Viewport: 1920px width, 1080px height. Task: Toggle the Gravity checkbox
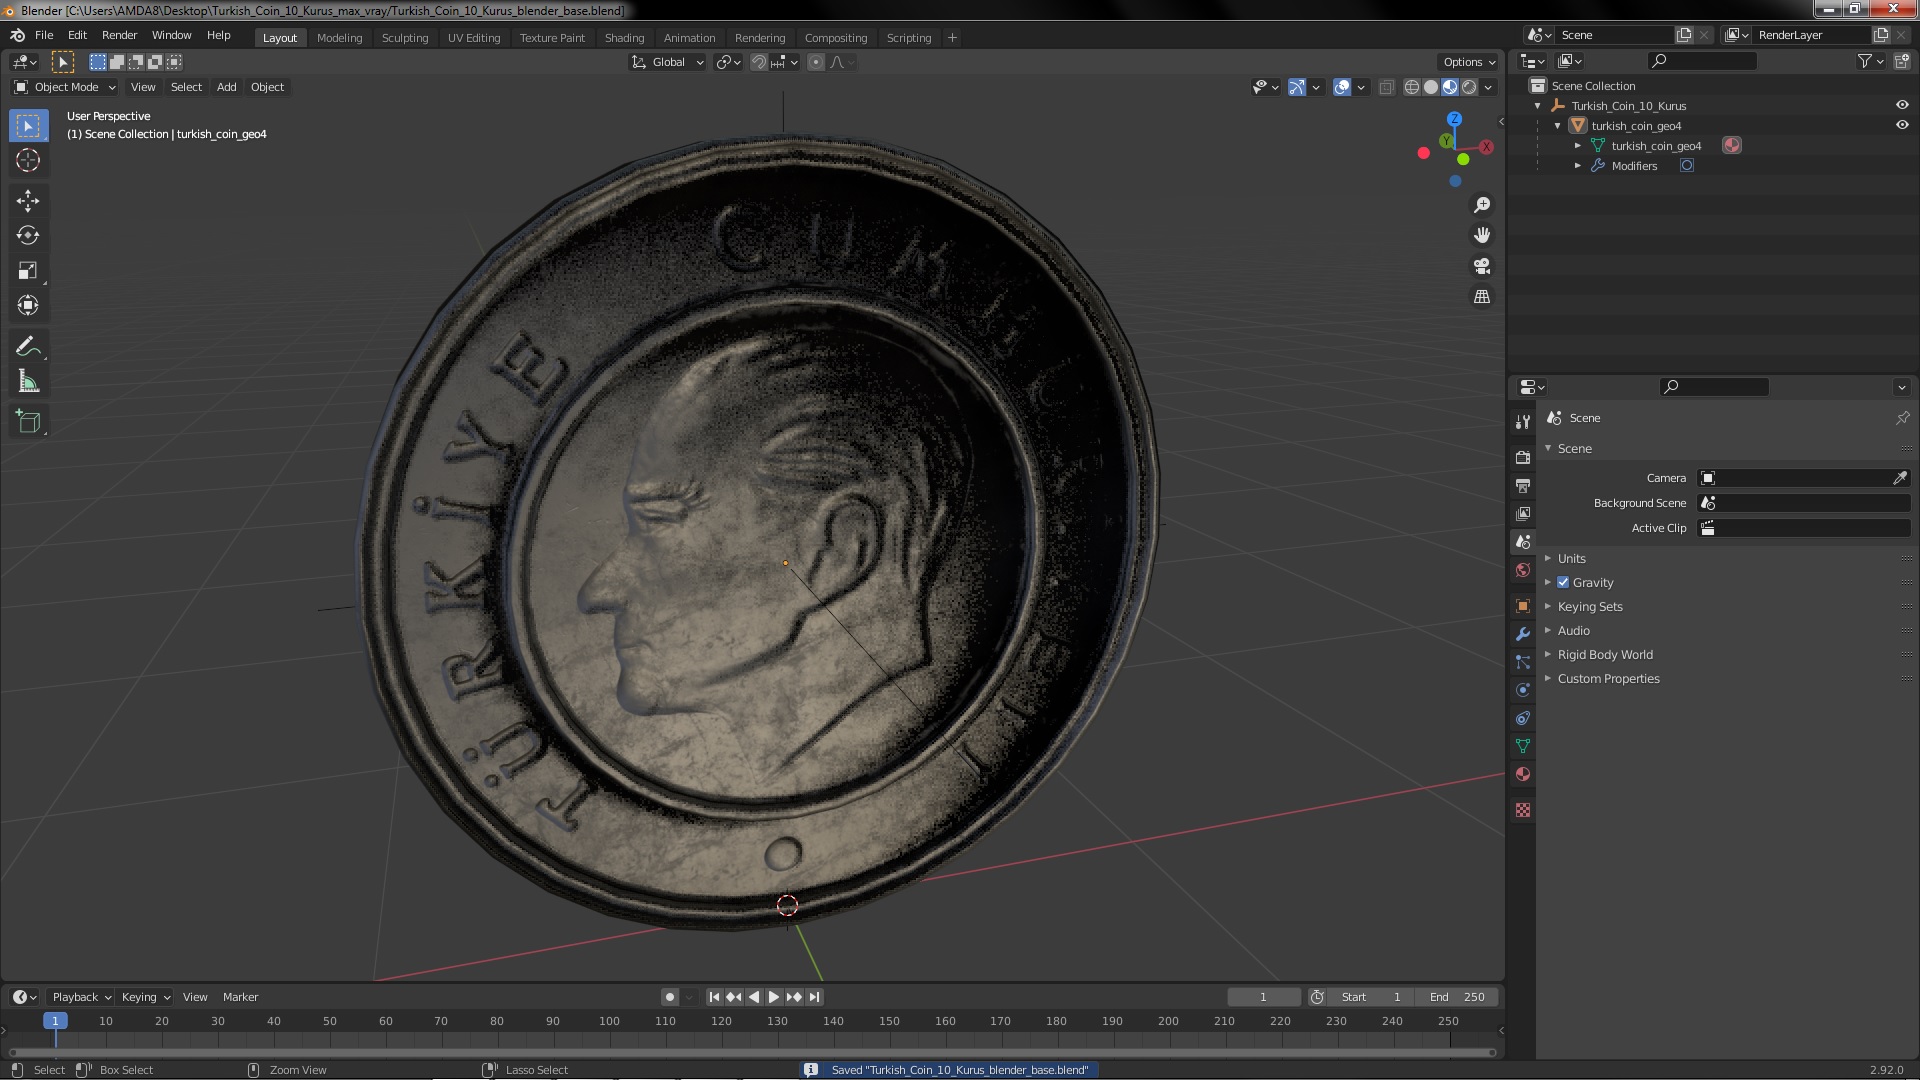(x=1563, y=582)
